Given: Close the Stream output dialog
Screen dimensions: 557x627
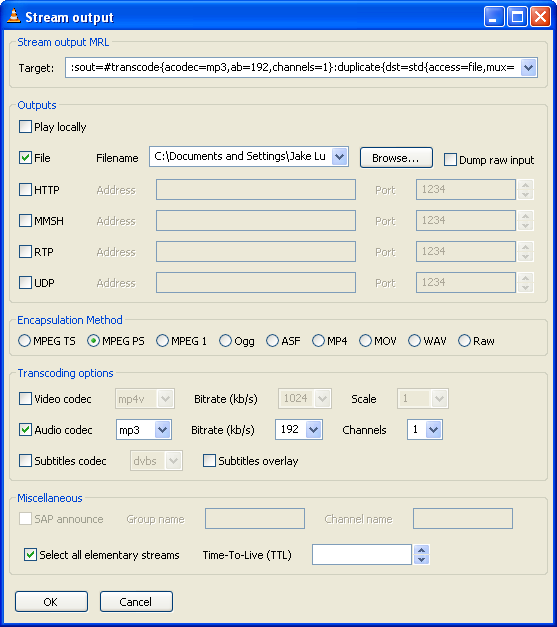Looking at the screenshot, I should point(540,17).
